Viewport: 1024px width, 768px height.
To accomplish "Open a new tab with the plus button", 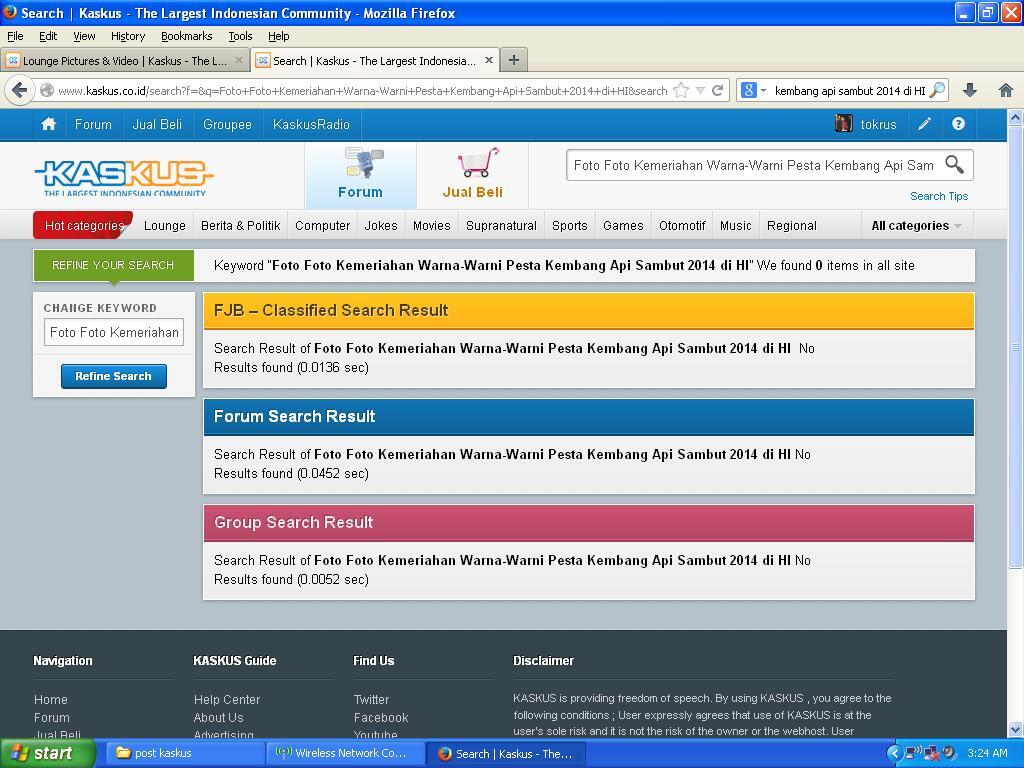I will pyautogui.click(x=514, y=60).
